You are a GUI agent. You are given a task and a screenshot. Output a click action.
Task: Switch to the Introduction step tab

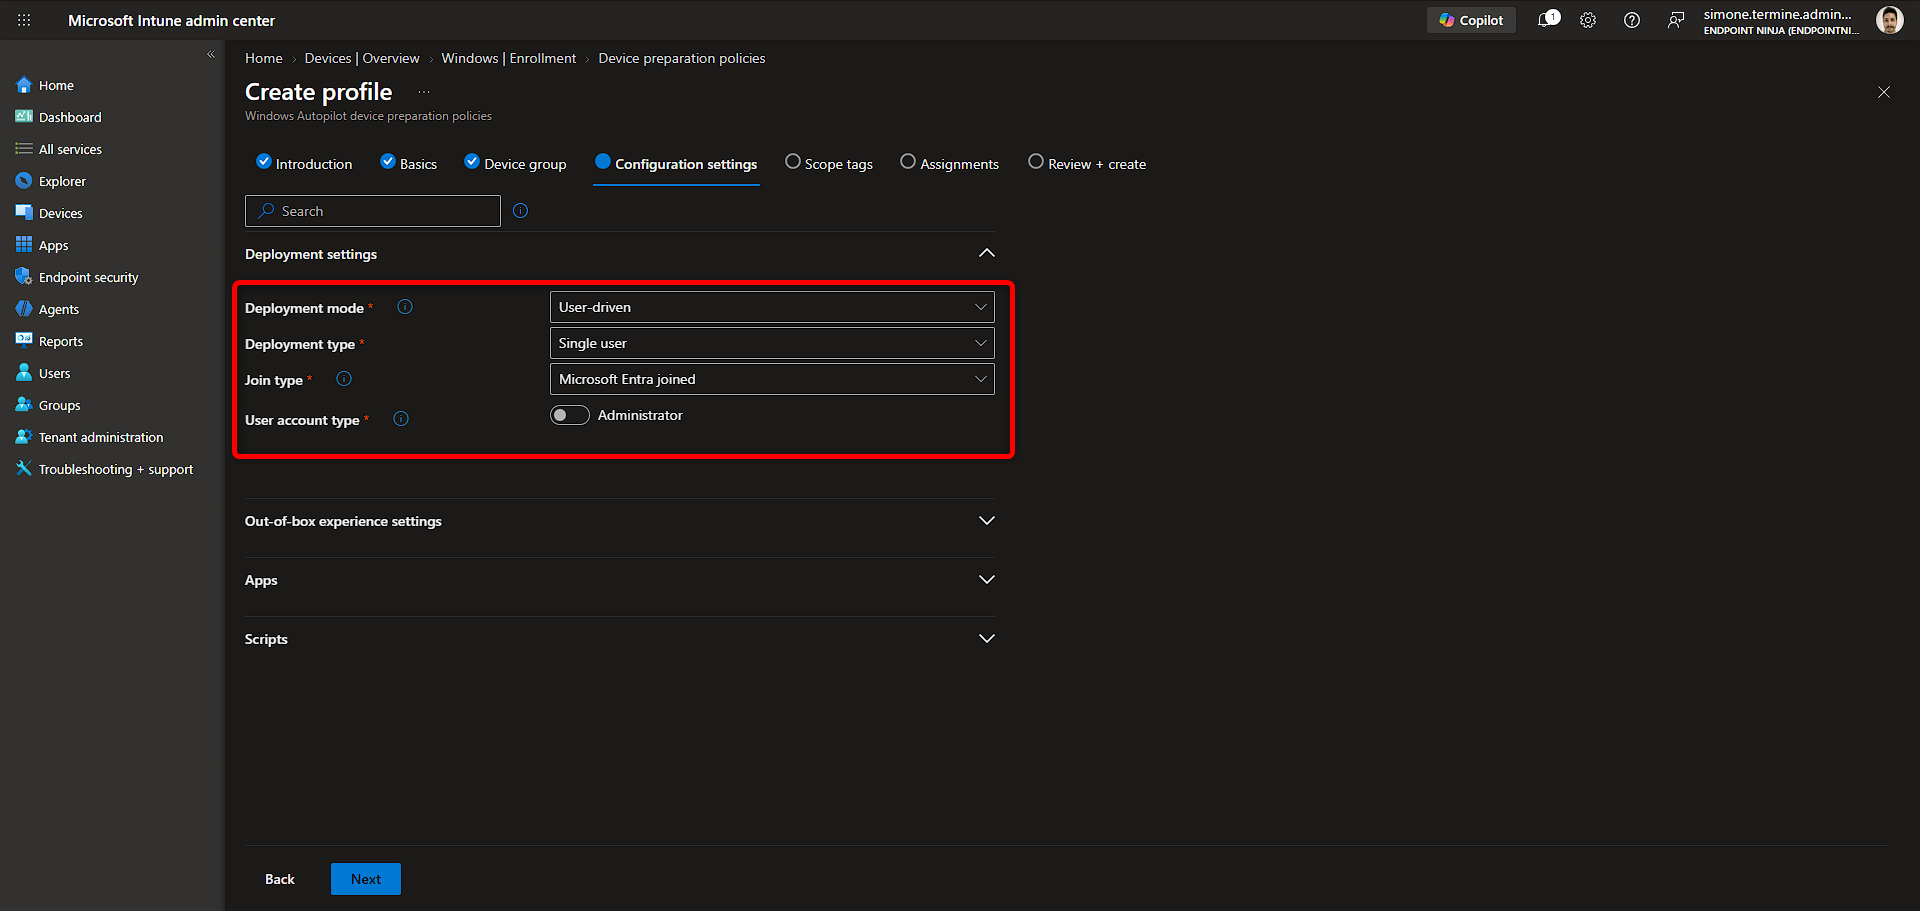(x=304, y=164)
